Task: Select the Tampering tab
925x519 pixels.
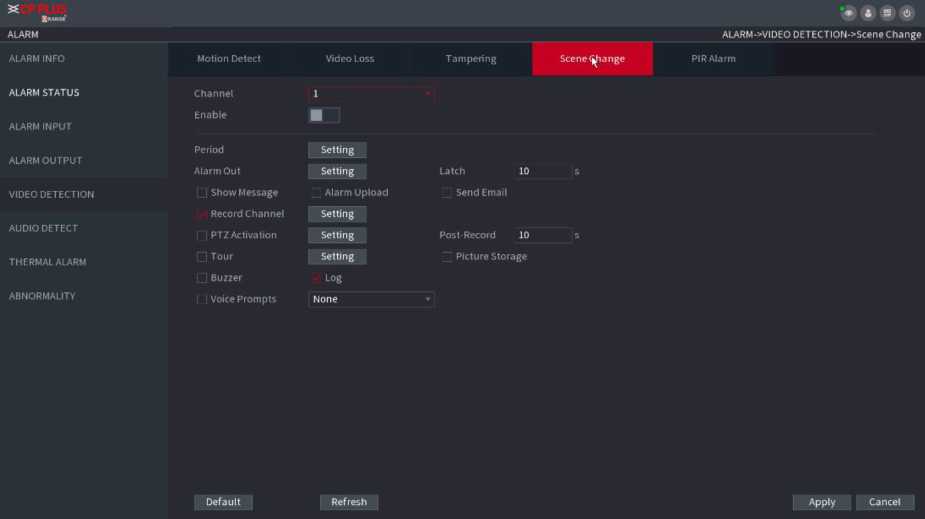Action: [x=471, y=59]
